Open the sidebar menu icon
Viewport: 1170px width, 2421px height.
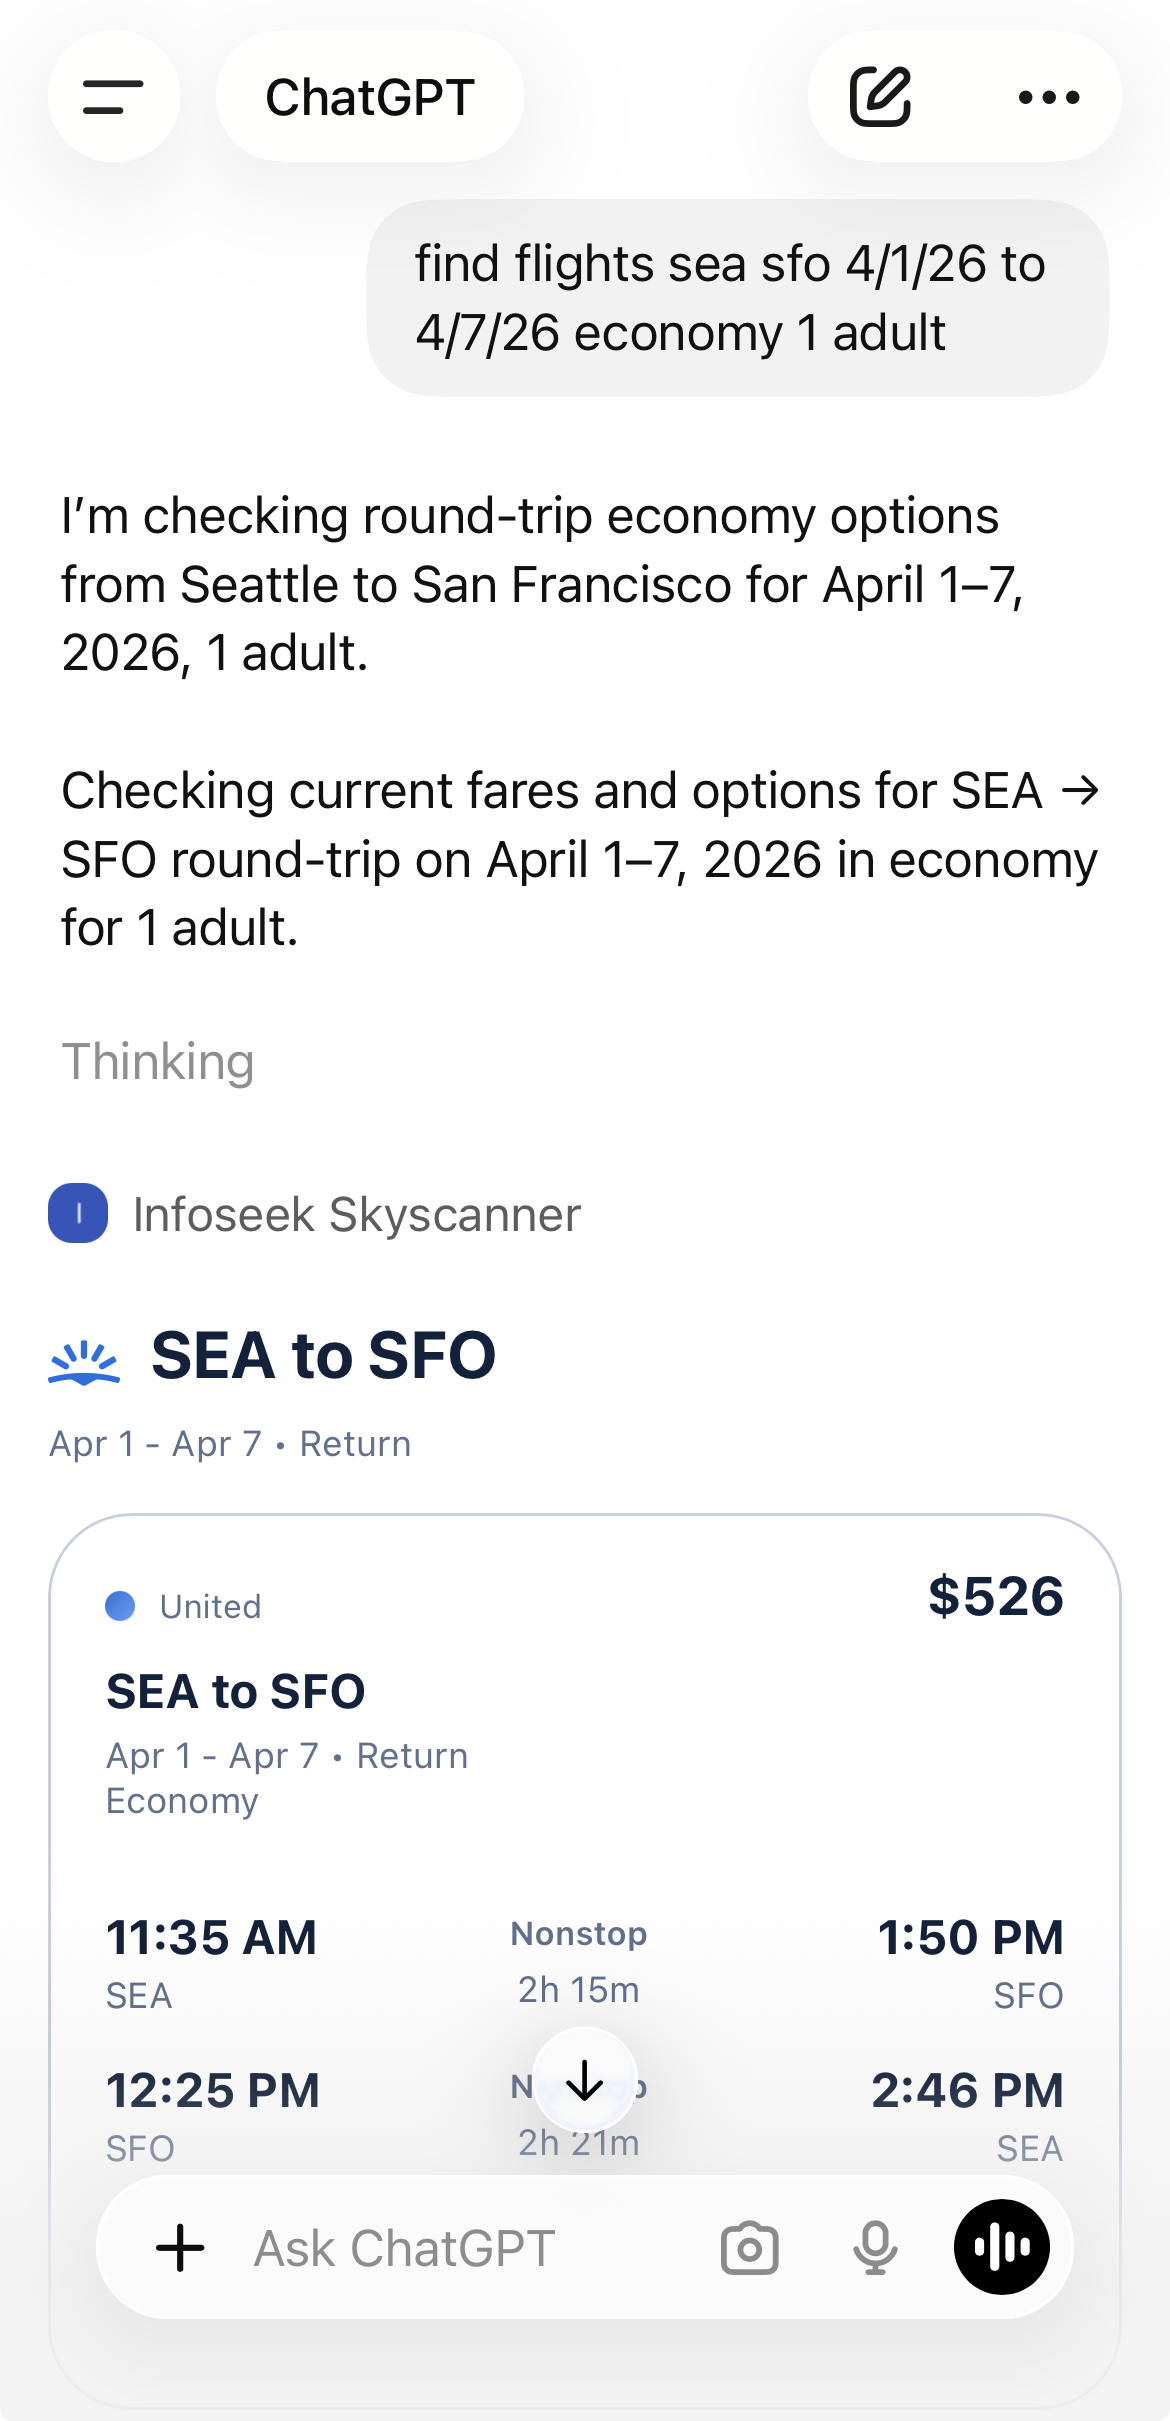pos(114,97)
